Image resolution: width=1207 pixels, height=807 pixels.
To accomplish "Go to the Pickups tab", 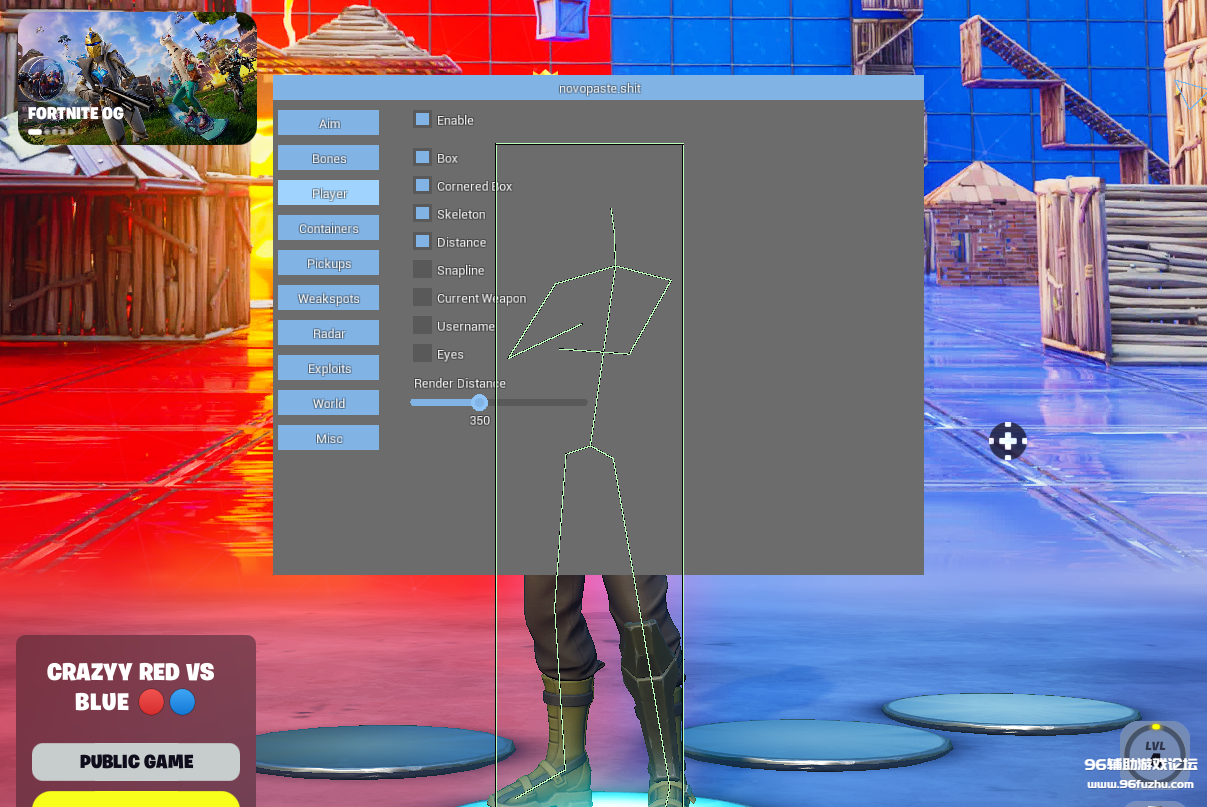I will pyautogui.click(x=328, y=263).
